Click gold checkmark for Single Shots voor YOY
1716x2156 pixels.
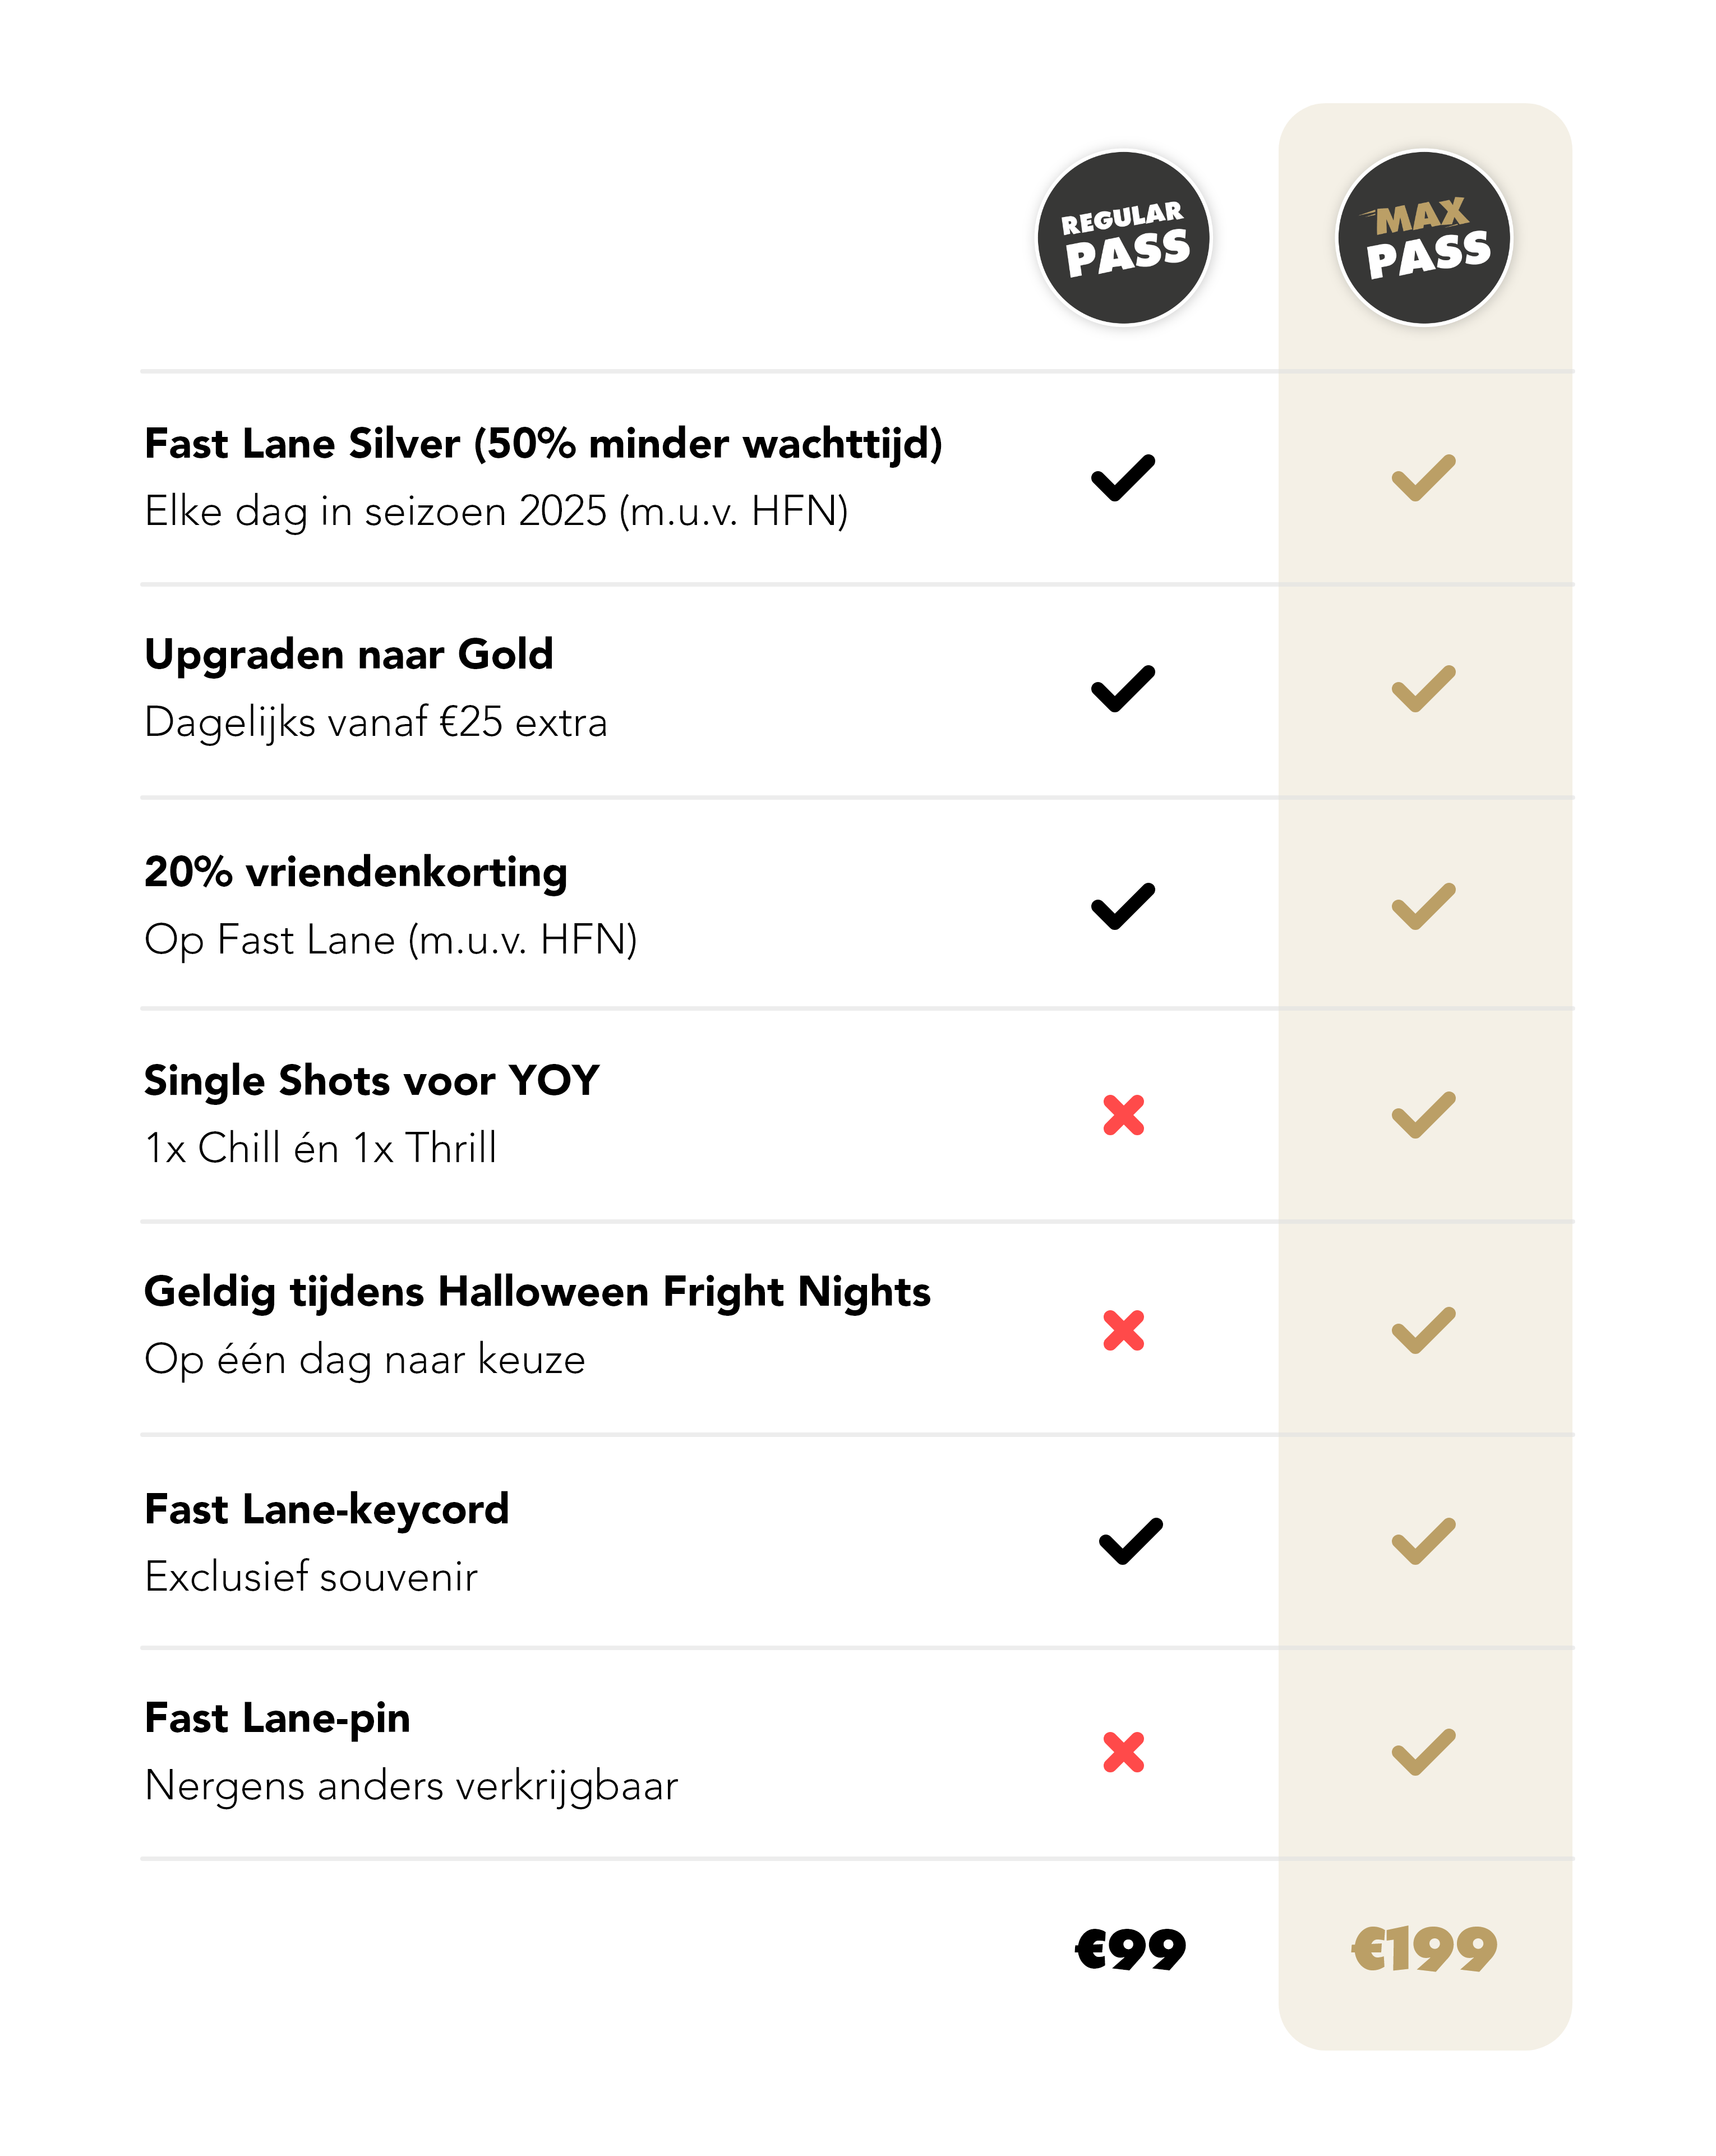coord(1424,1115)
